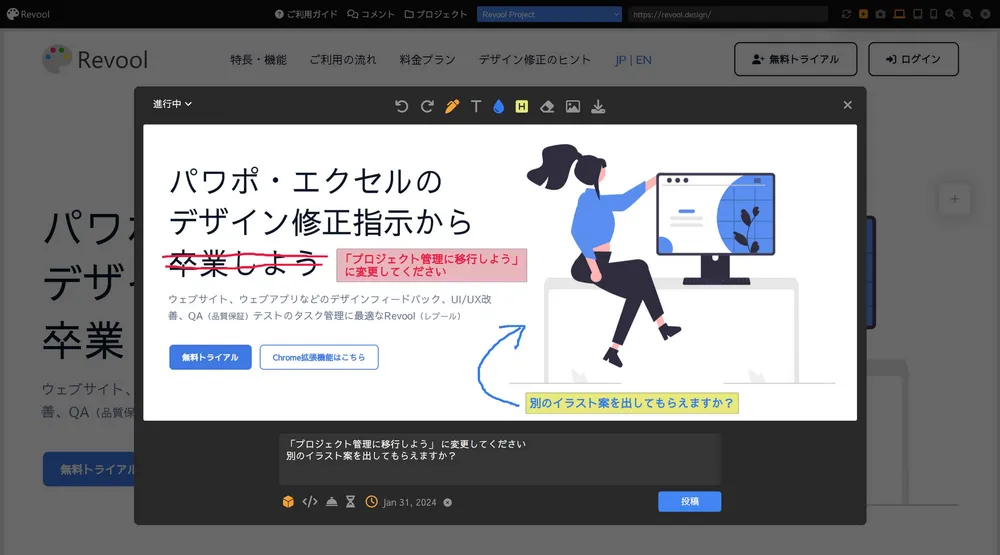Select the T text tool
This screenshot has height=555, width=1000.
point(476,107)
